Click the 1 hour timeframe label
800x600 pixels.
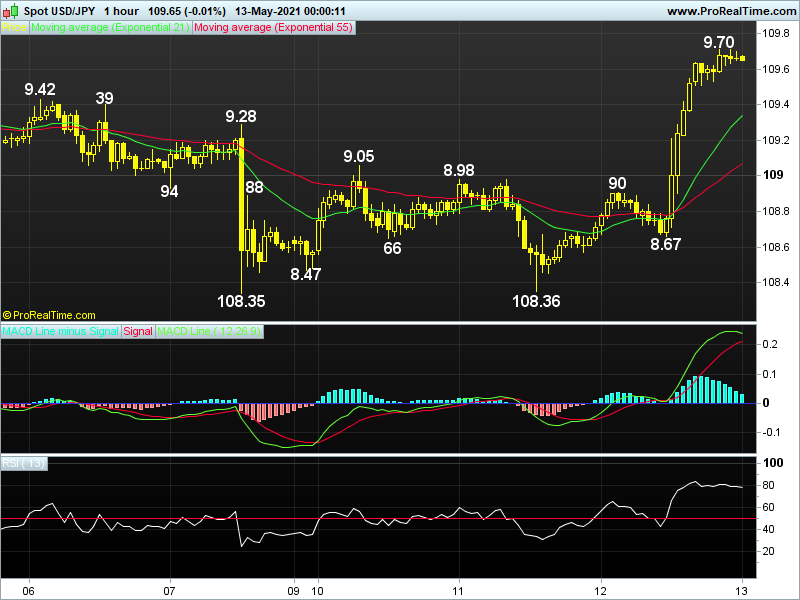(121, 11)
